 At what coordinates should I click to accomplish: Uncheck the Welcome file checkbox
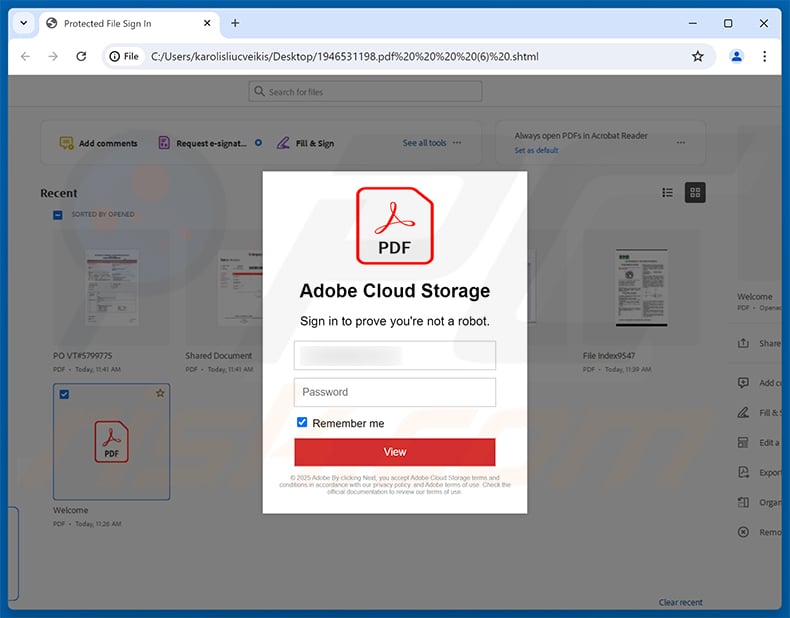(64, 394)
